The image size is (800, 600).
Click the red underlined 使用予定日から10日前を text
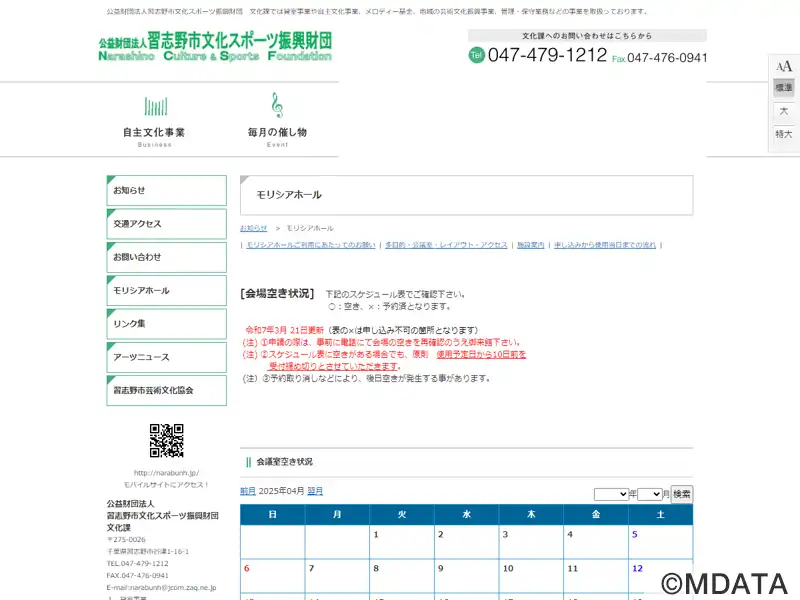point(481,355)
